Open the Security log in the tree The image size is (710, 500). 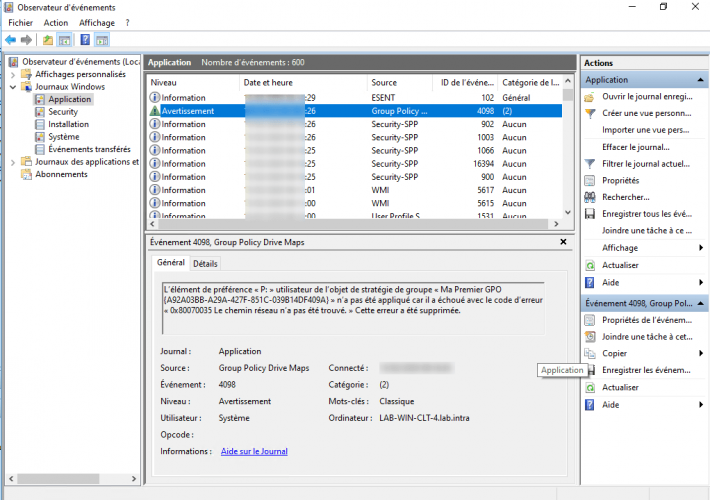62,112
